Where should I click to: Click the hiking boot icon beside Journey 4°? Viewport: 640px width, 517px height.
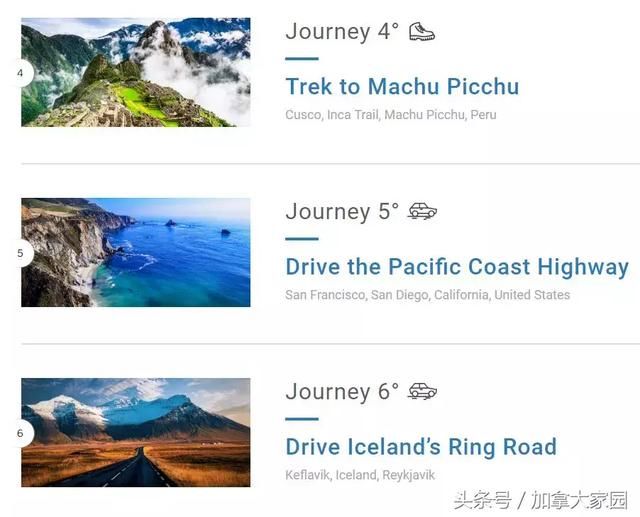(422, 31)
